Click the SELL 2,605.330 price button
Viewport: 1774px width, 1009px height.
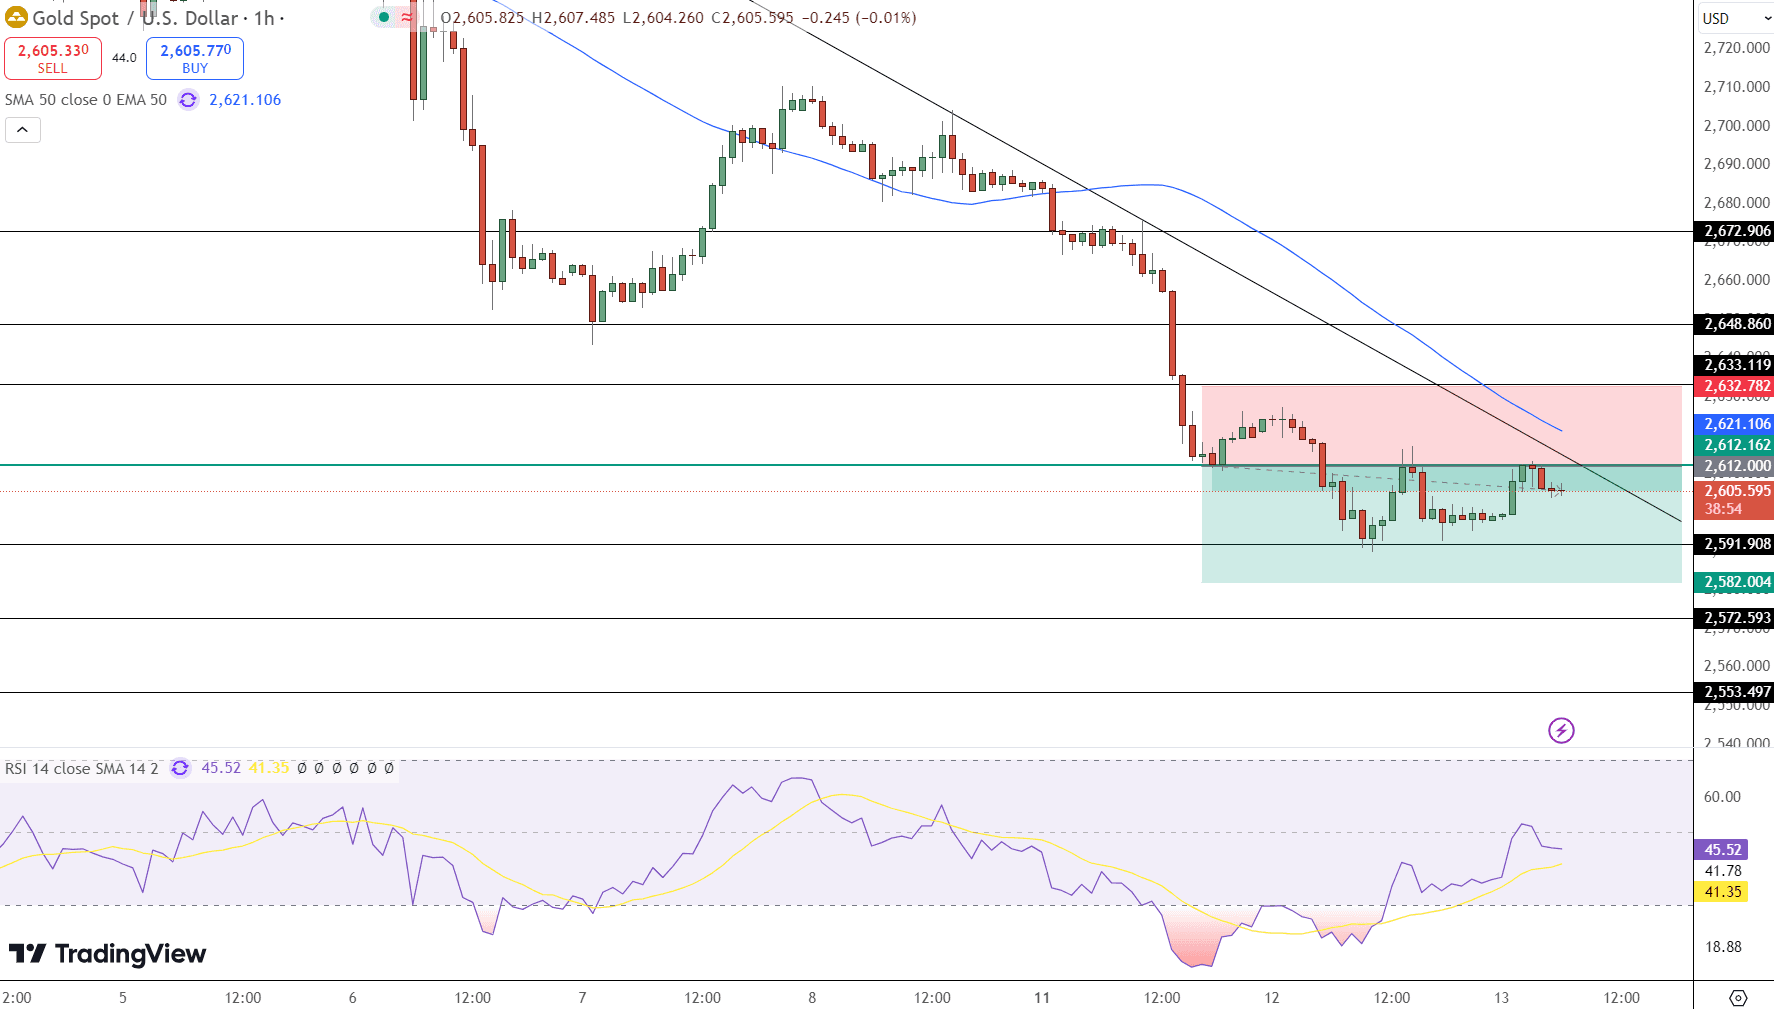coord(53,58)
